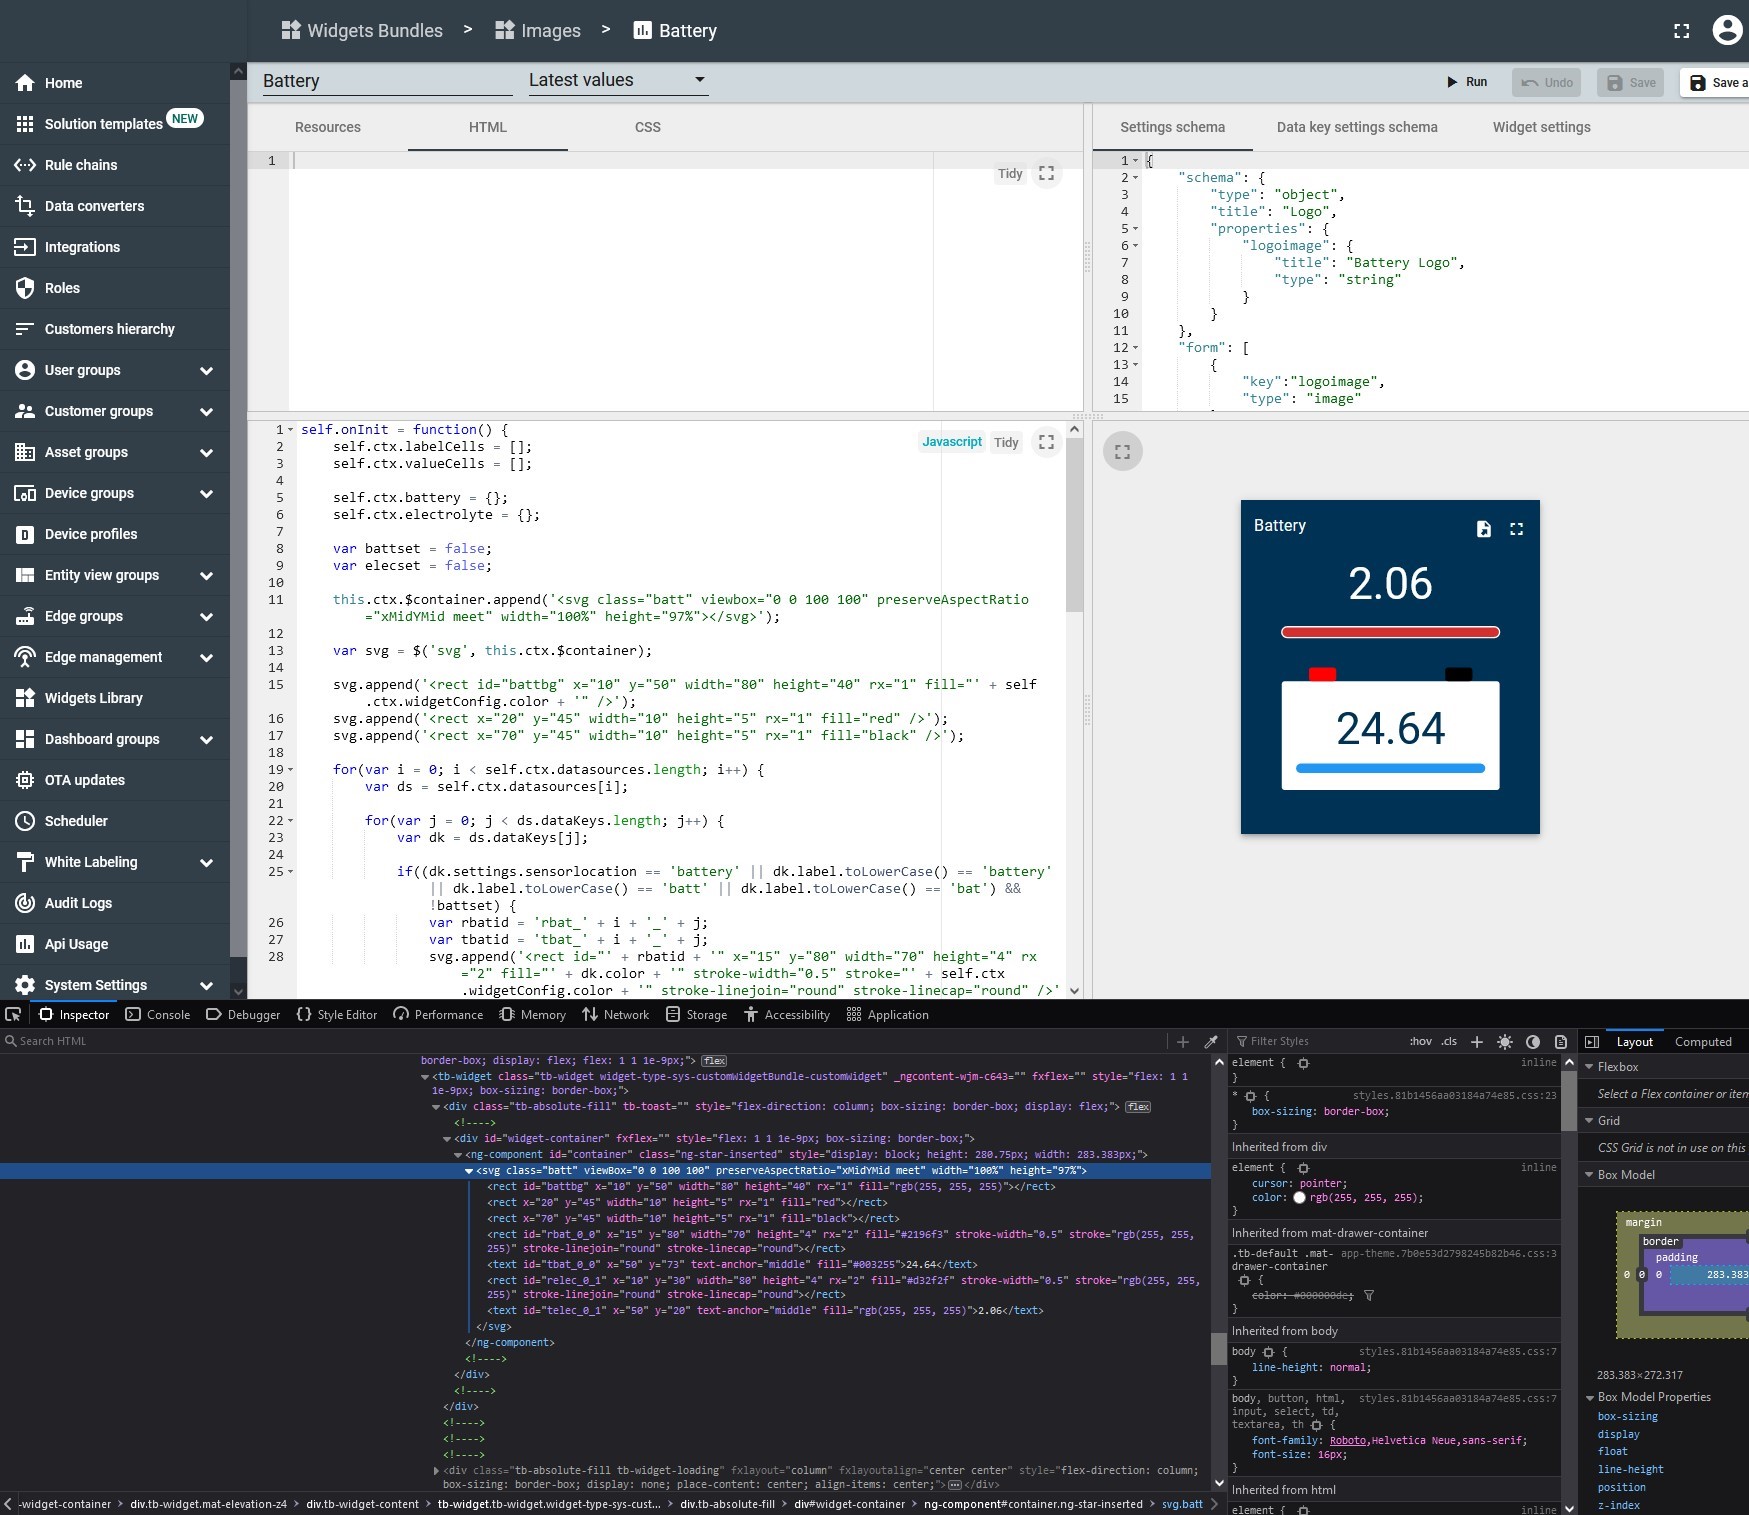Click the white color swatch in the Rules panel
This screenshot has width=1749, height=1515.
(1300, 1197)
